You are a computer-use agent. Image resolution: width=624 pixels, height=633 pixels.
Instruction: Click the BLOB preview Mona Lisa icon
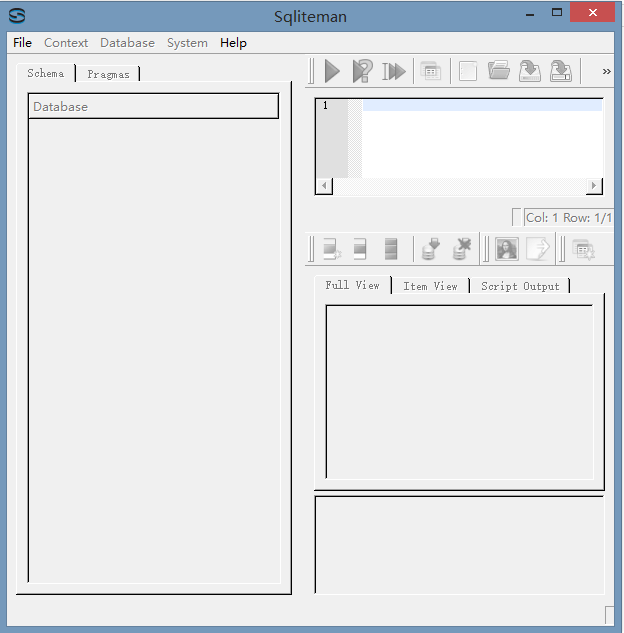point(507,249)
